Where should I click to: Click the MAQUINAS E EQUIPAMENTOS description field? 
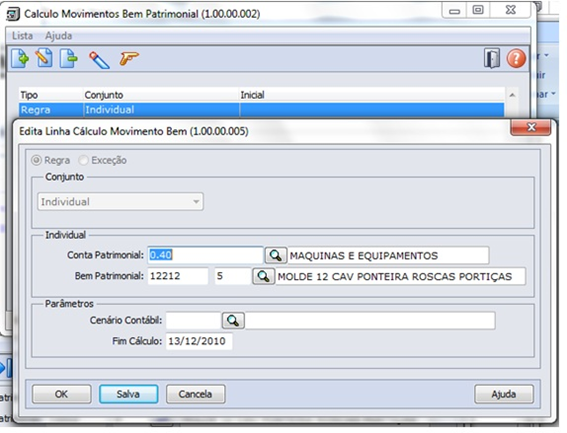coord(388,255)
